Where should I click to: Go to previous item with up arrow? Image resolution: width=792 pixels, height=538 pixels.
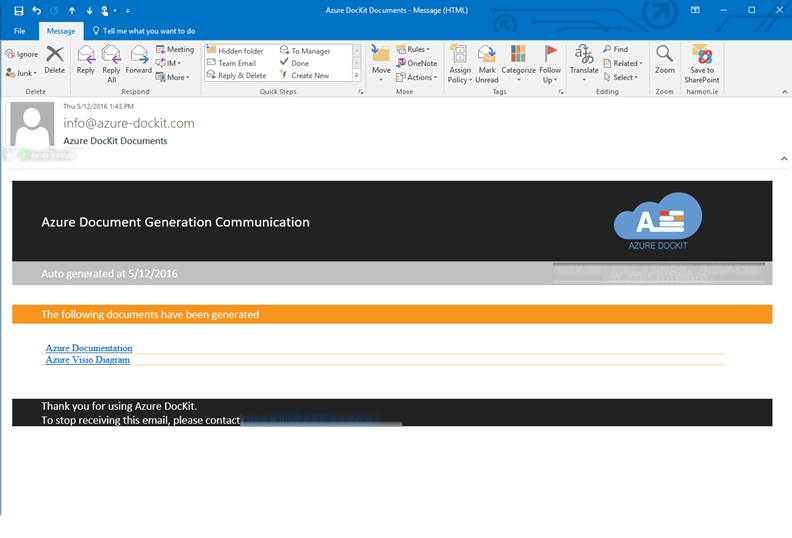click(72, 10)
